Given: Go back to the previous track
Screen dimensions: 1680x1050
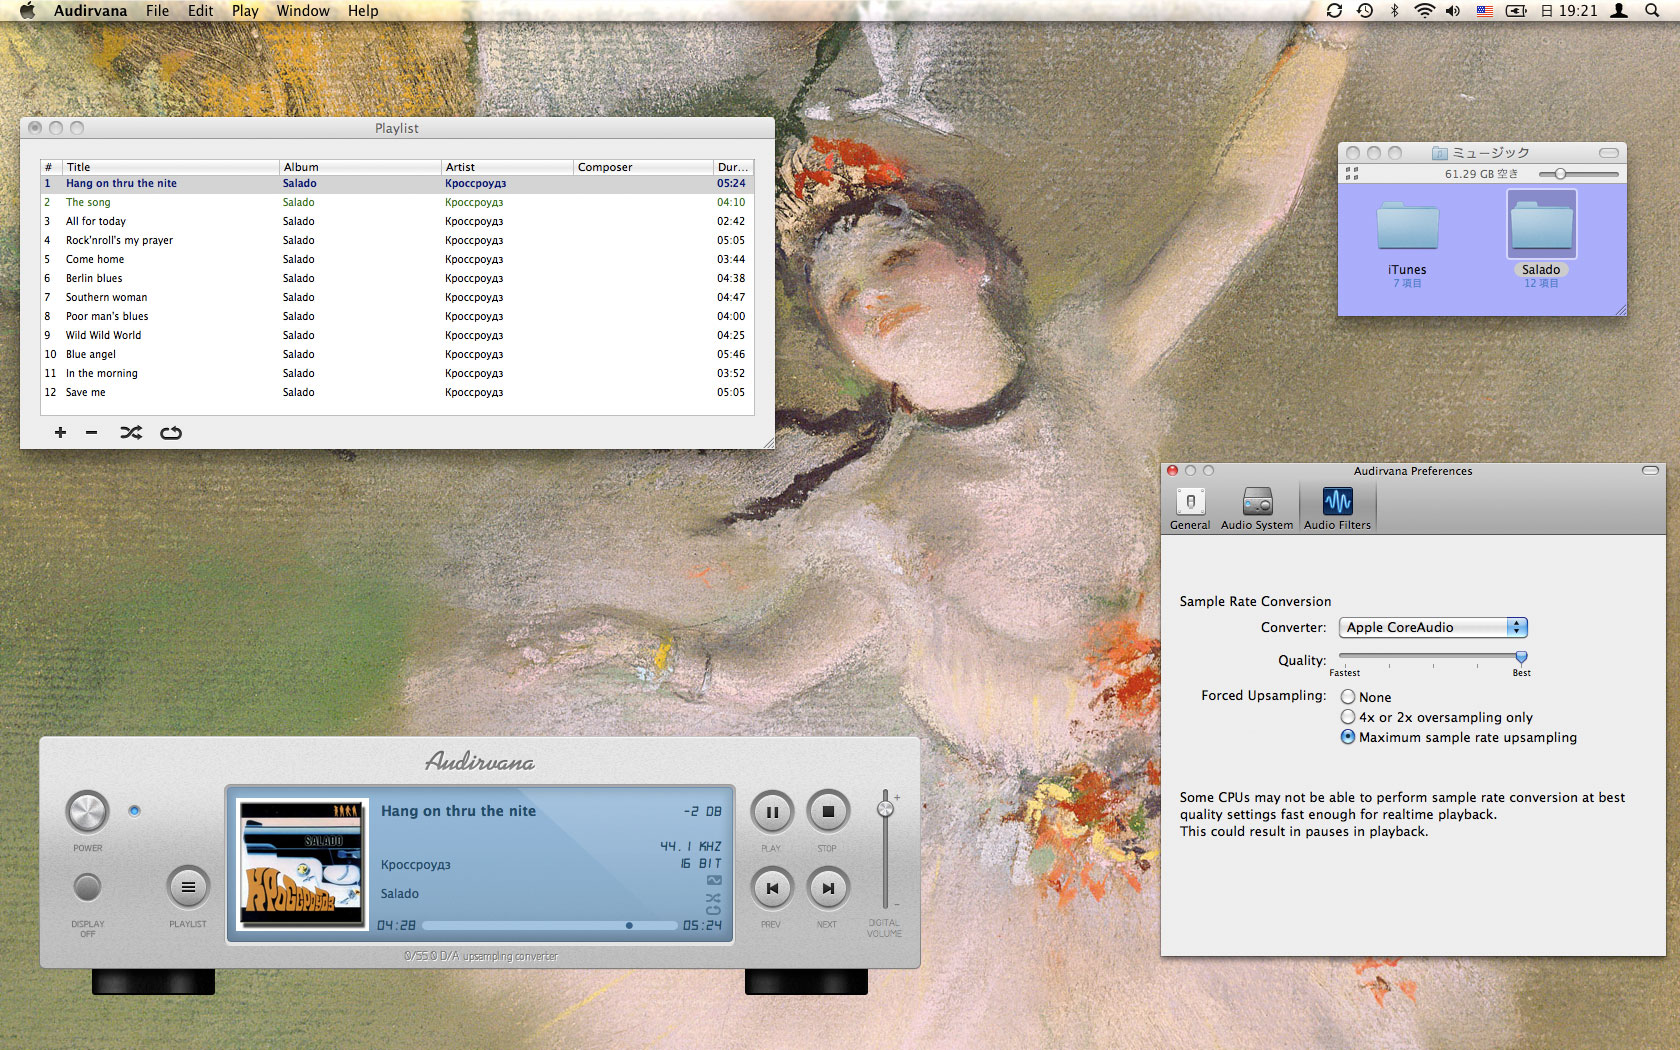Looking at the screenshot, I should click(x=771, y=888).
